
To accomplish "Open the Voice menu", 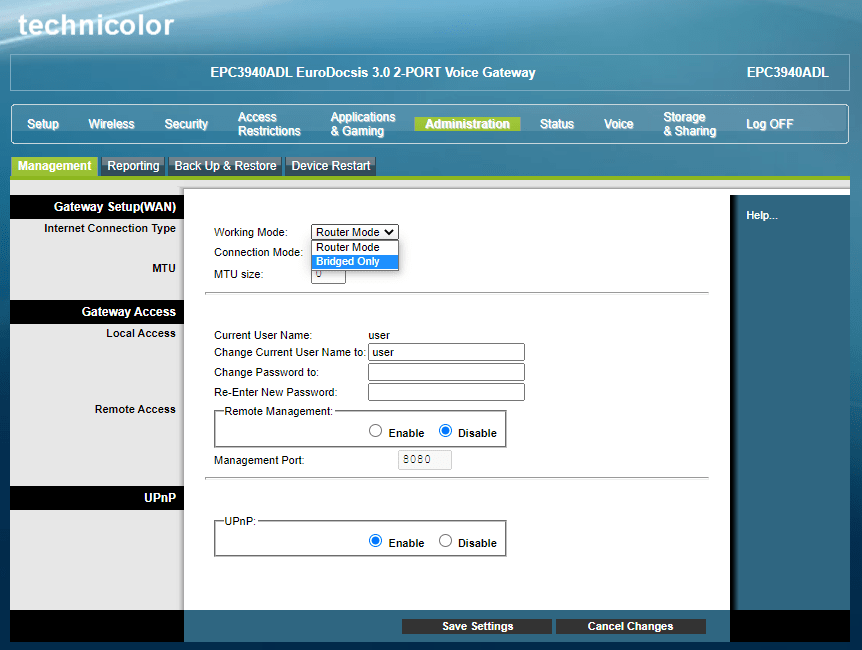I will (x=618, y=124).
